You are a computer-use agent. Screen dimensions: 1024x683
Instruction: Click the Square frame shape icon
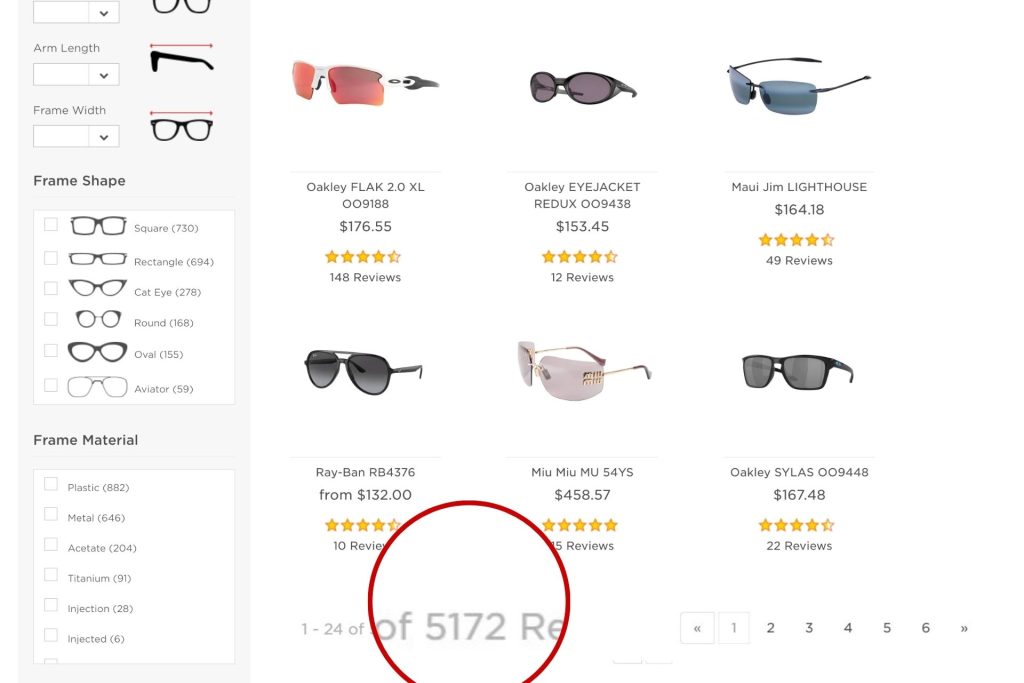(x=97, y=224)
